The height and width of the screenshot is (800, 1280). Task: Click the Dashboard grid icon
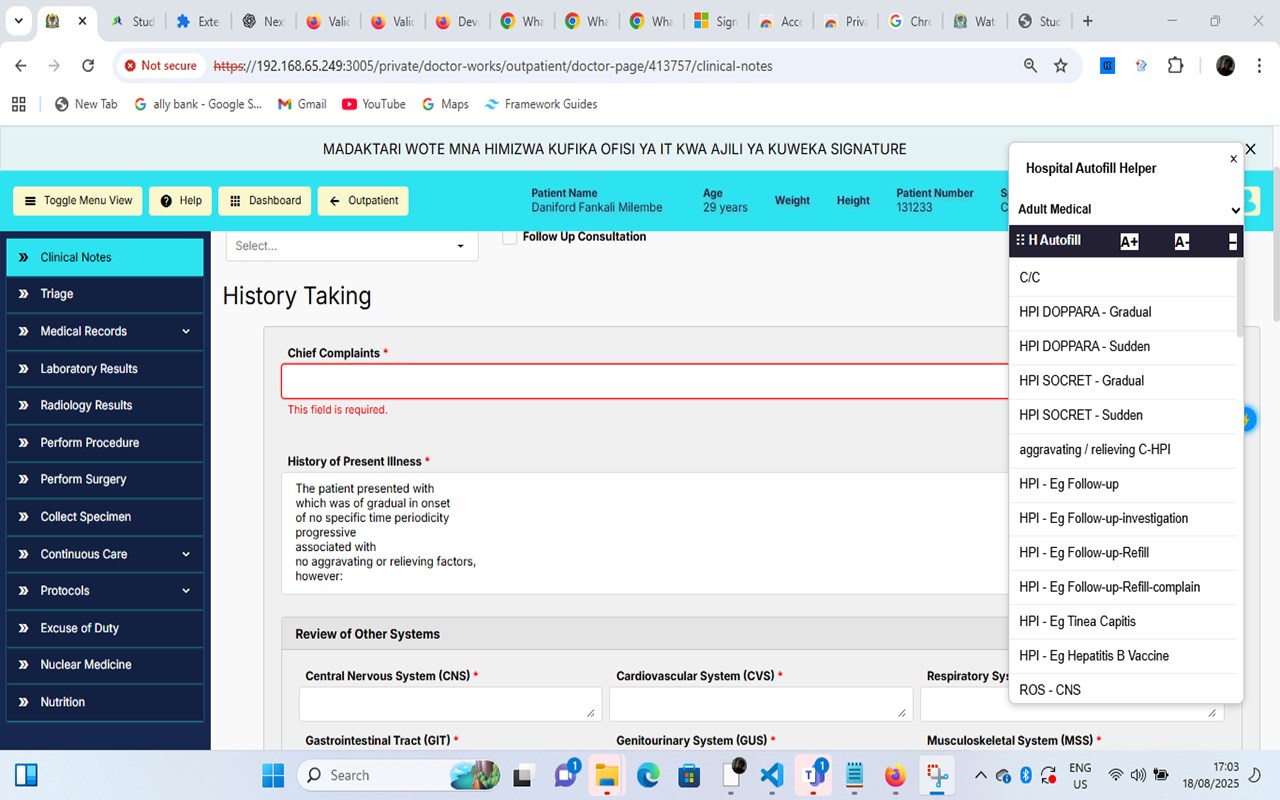(236, 200)
